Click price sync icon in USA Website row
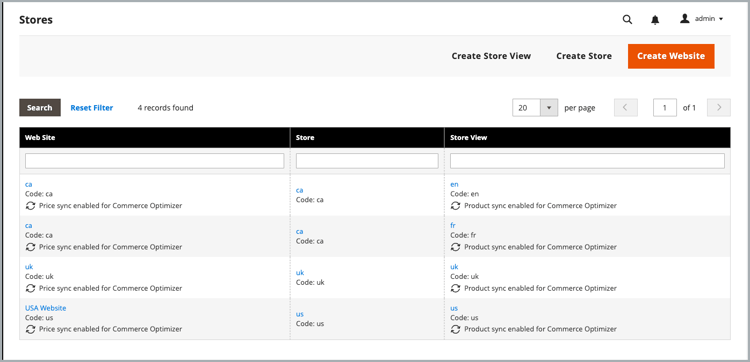This screenshot has width=750, height=362. click(30, 329)
